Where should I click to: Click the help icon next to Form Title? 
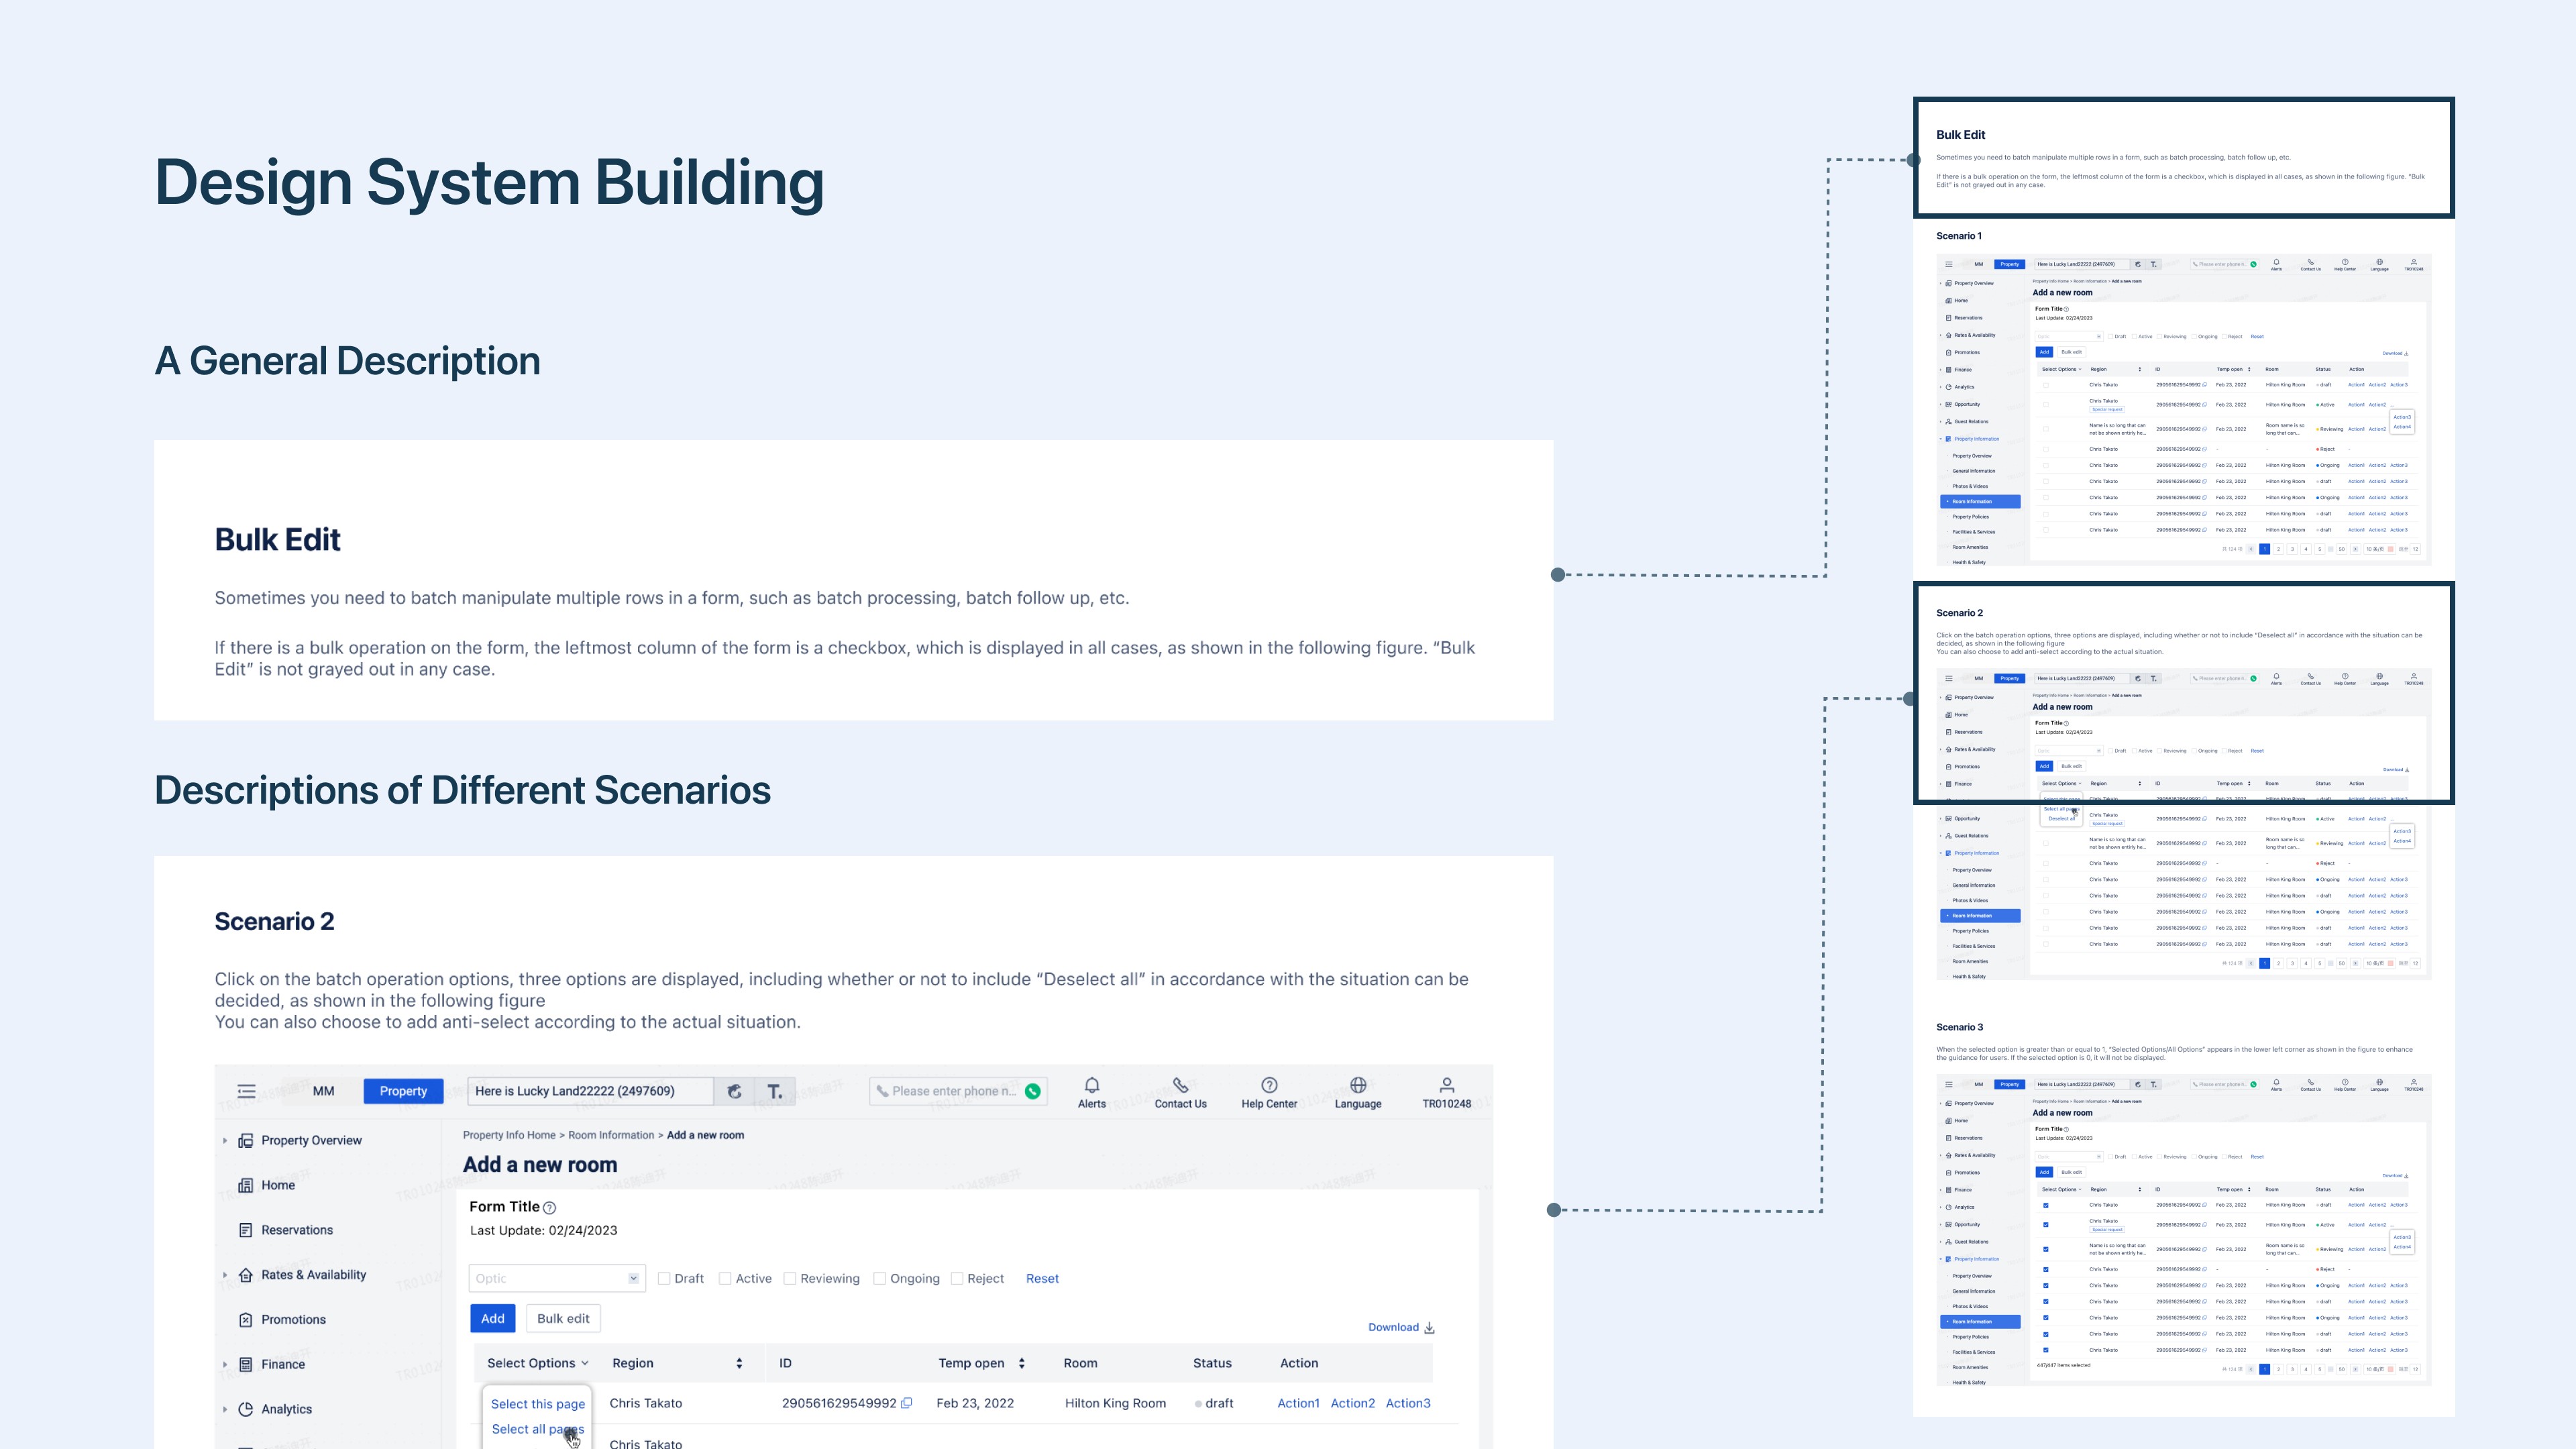click(x=549, y=1208)
